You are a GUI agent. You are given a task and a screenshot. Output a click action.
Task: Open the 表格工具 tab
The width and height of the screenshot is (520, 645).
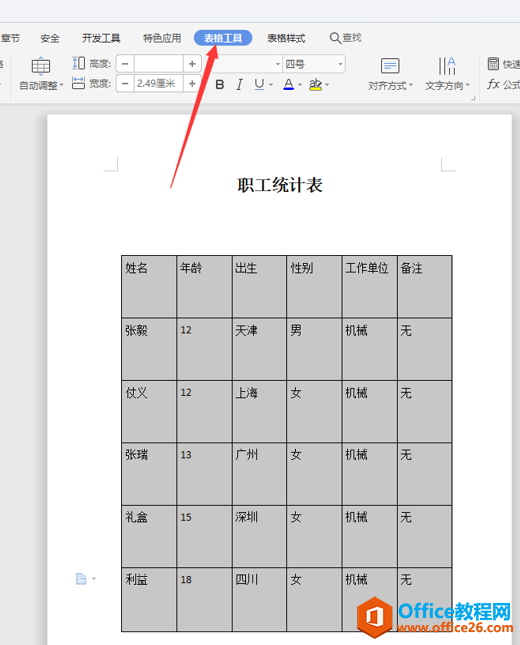pos(223,38)
